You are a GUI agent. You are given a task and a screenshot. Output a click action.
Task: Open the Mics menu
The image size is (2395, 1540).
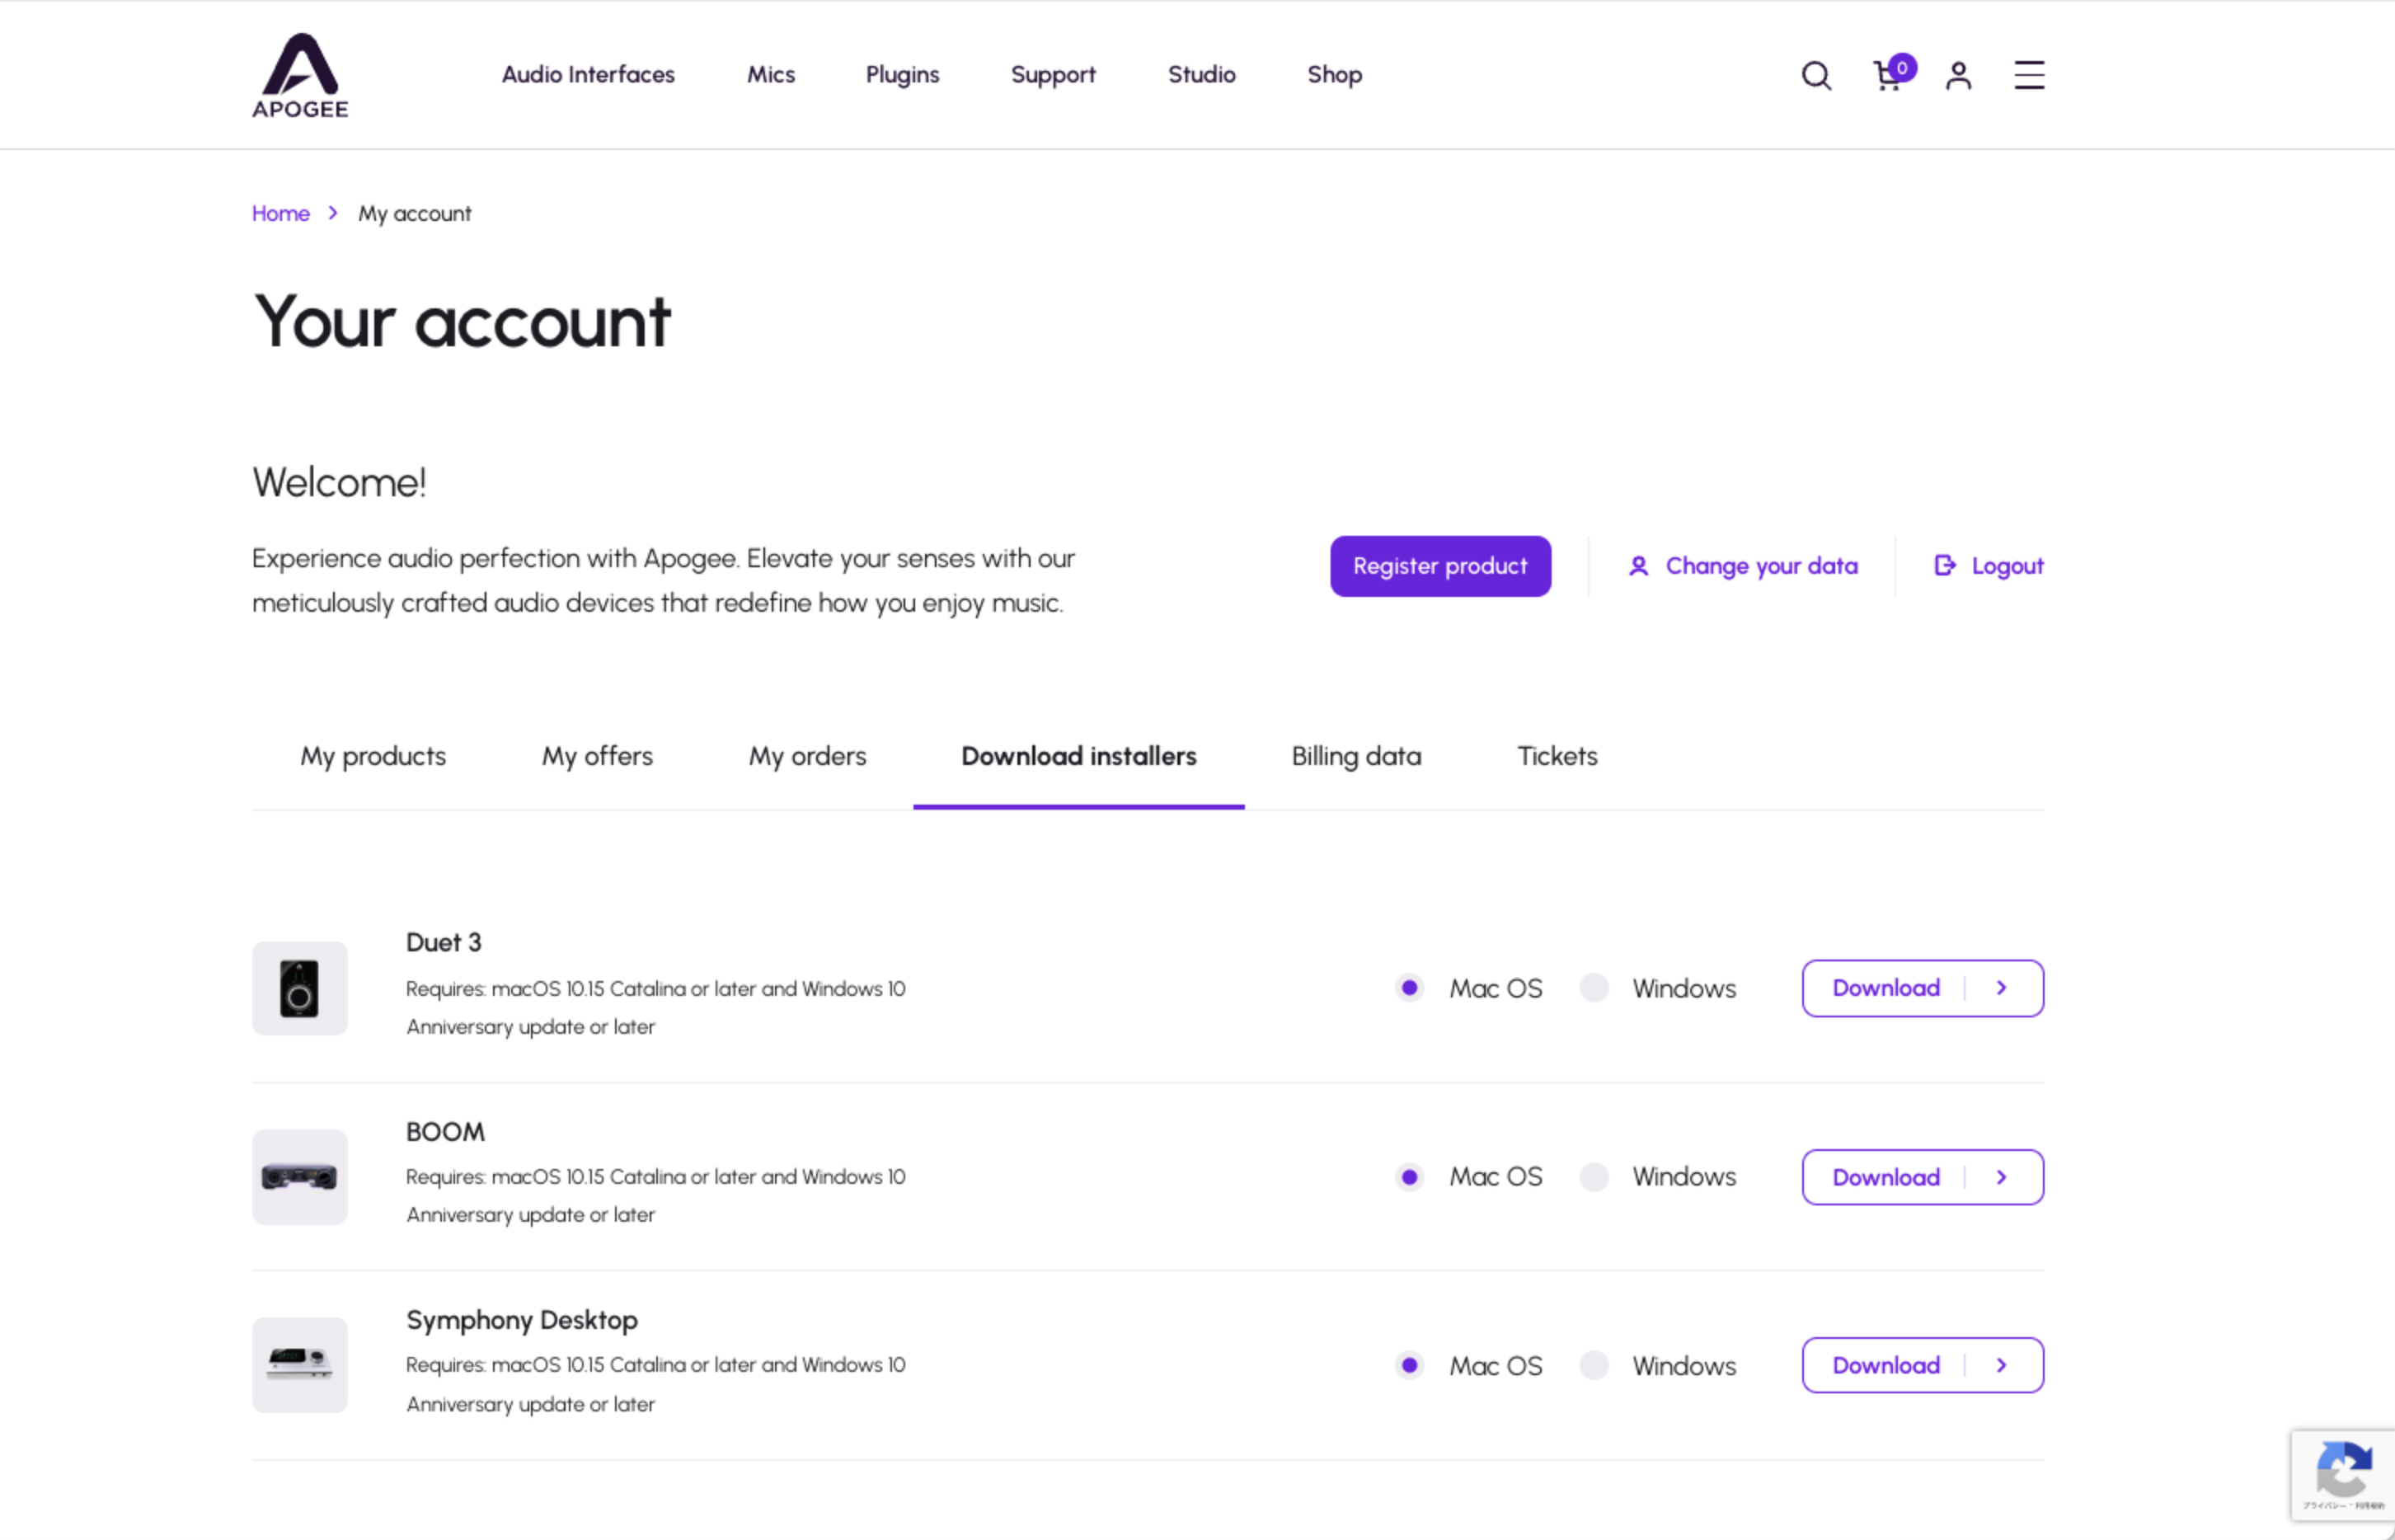(771, 74)
